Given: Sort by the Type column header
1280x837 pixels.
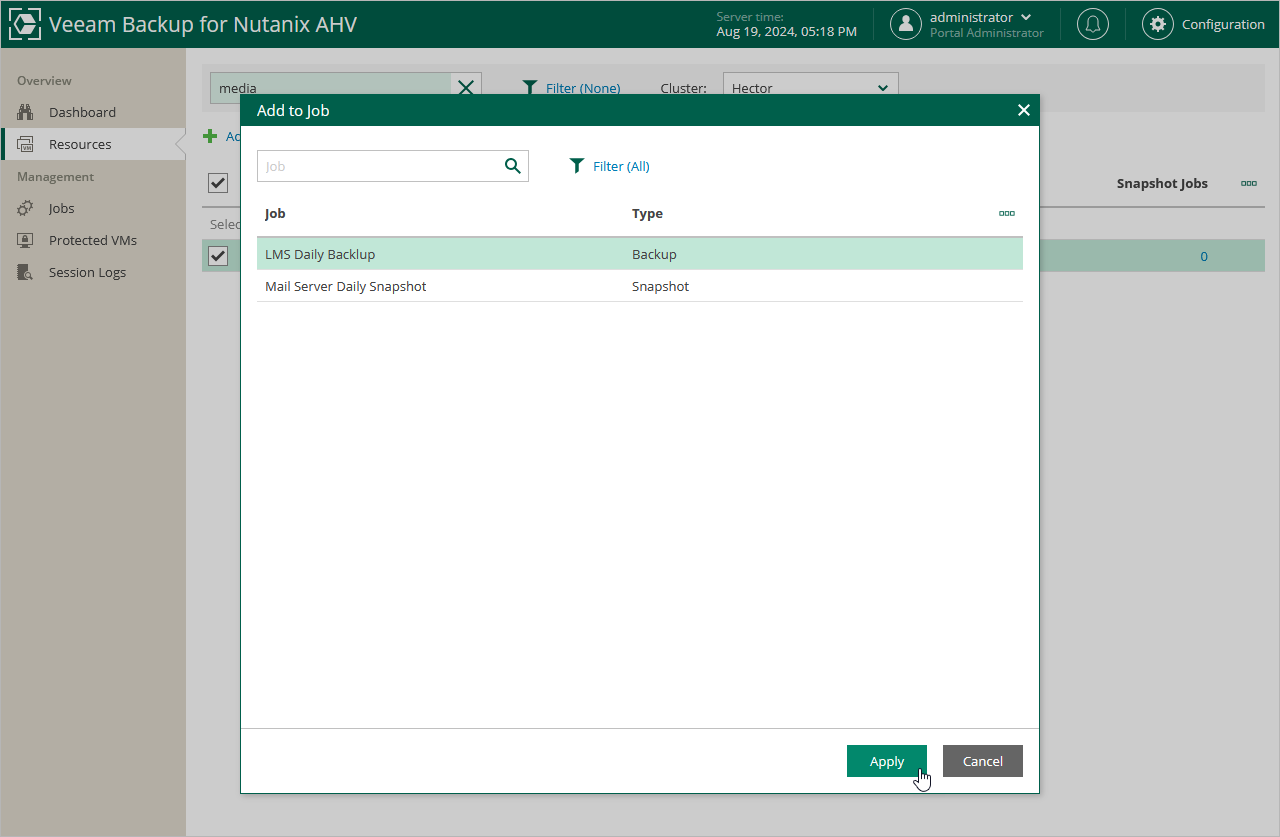Looking at the screenshot, I should point(647,213).
